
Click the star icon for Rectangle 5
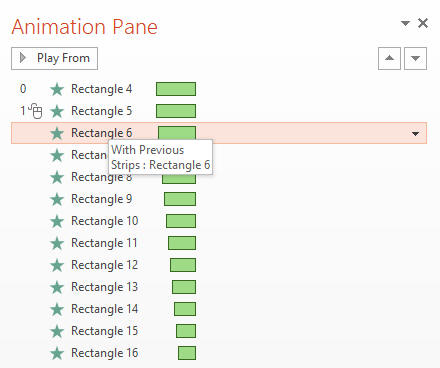[57, 111]
